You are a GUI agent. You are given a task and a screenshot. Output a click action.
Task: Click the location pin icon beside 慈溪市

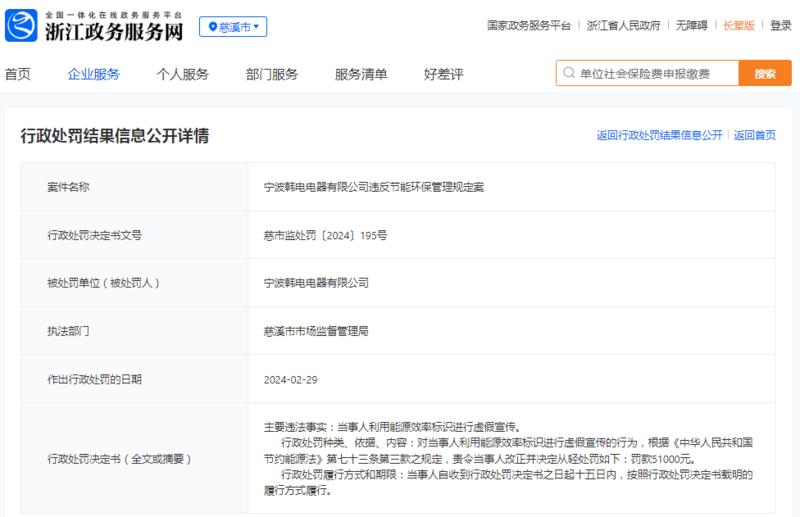point(213,27)
